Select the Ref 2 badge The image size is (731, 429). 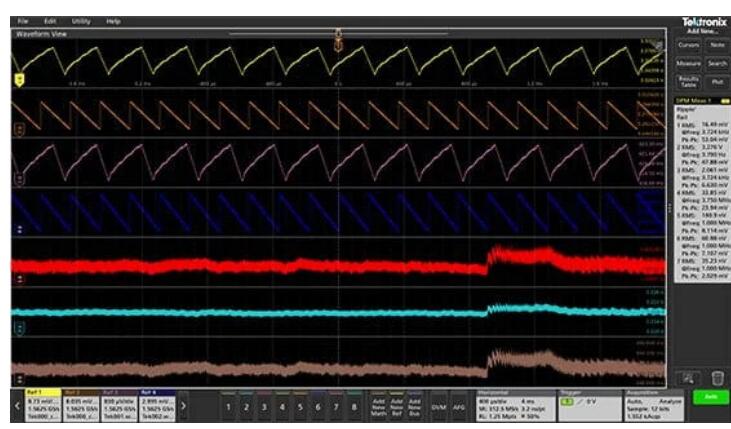coord(81,405)
